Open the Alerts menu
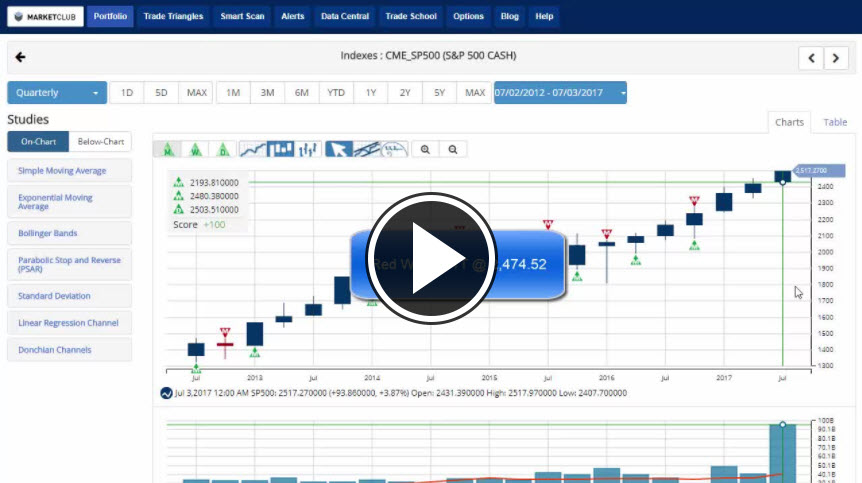 292,16
